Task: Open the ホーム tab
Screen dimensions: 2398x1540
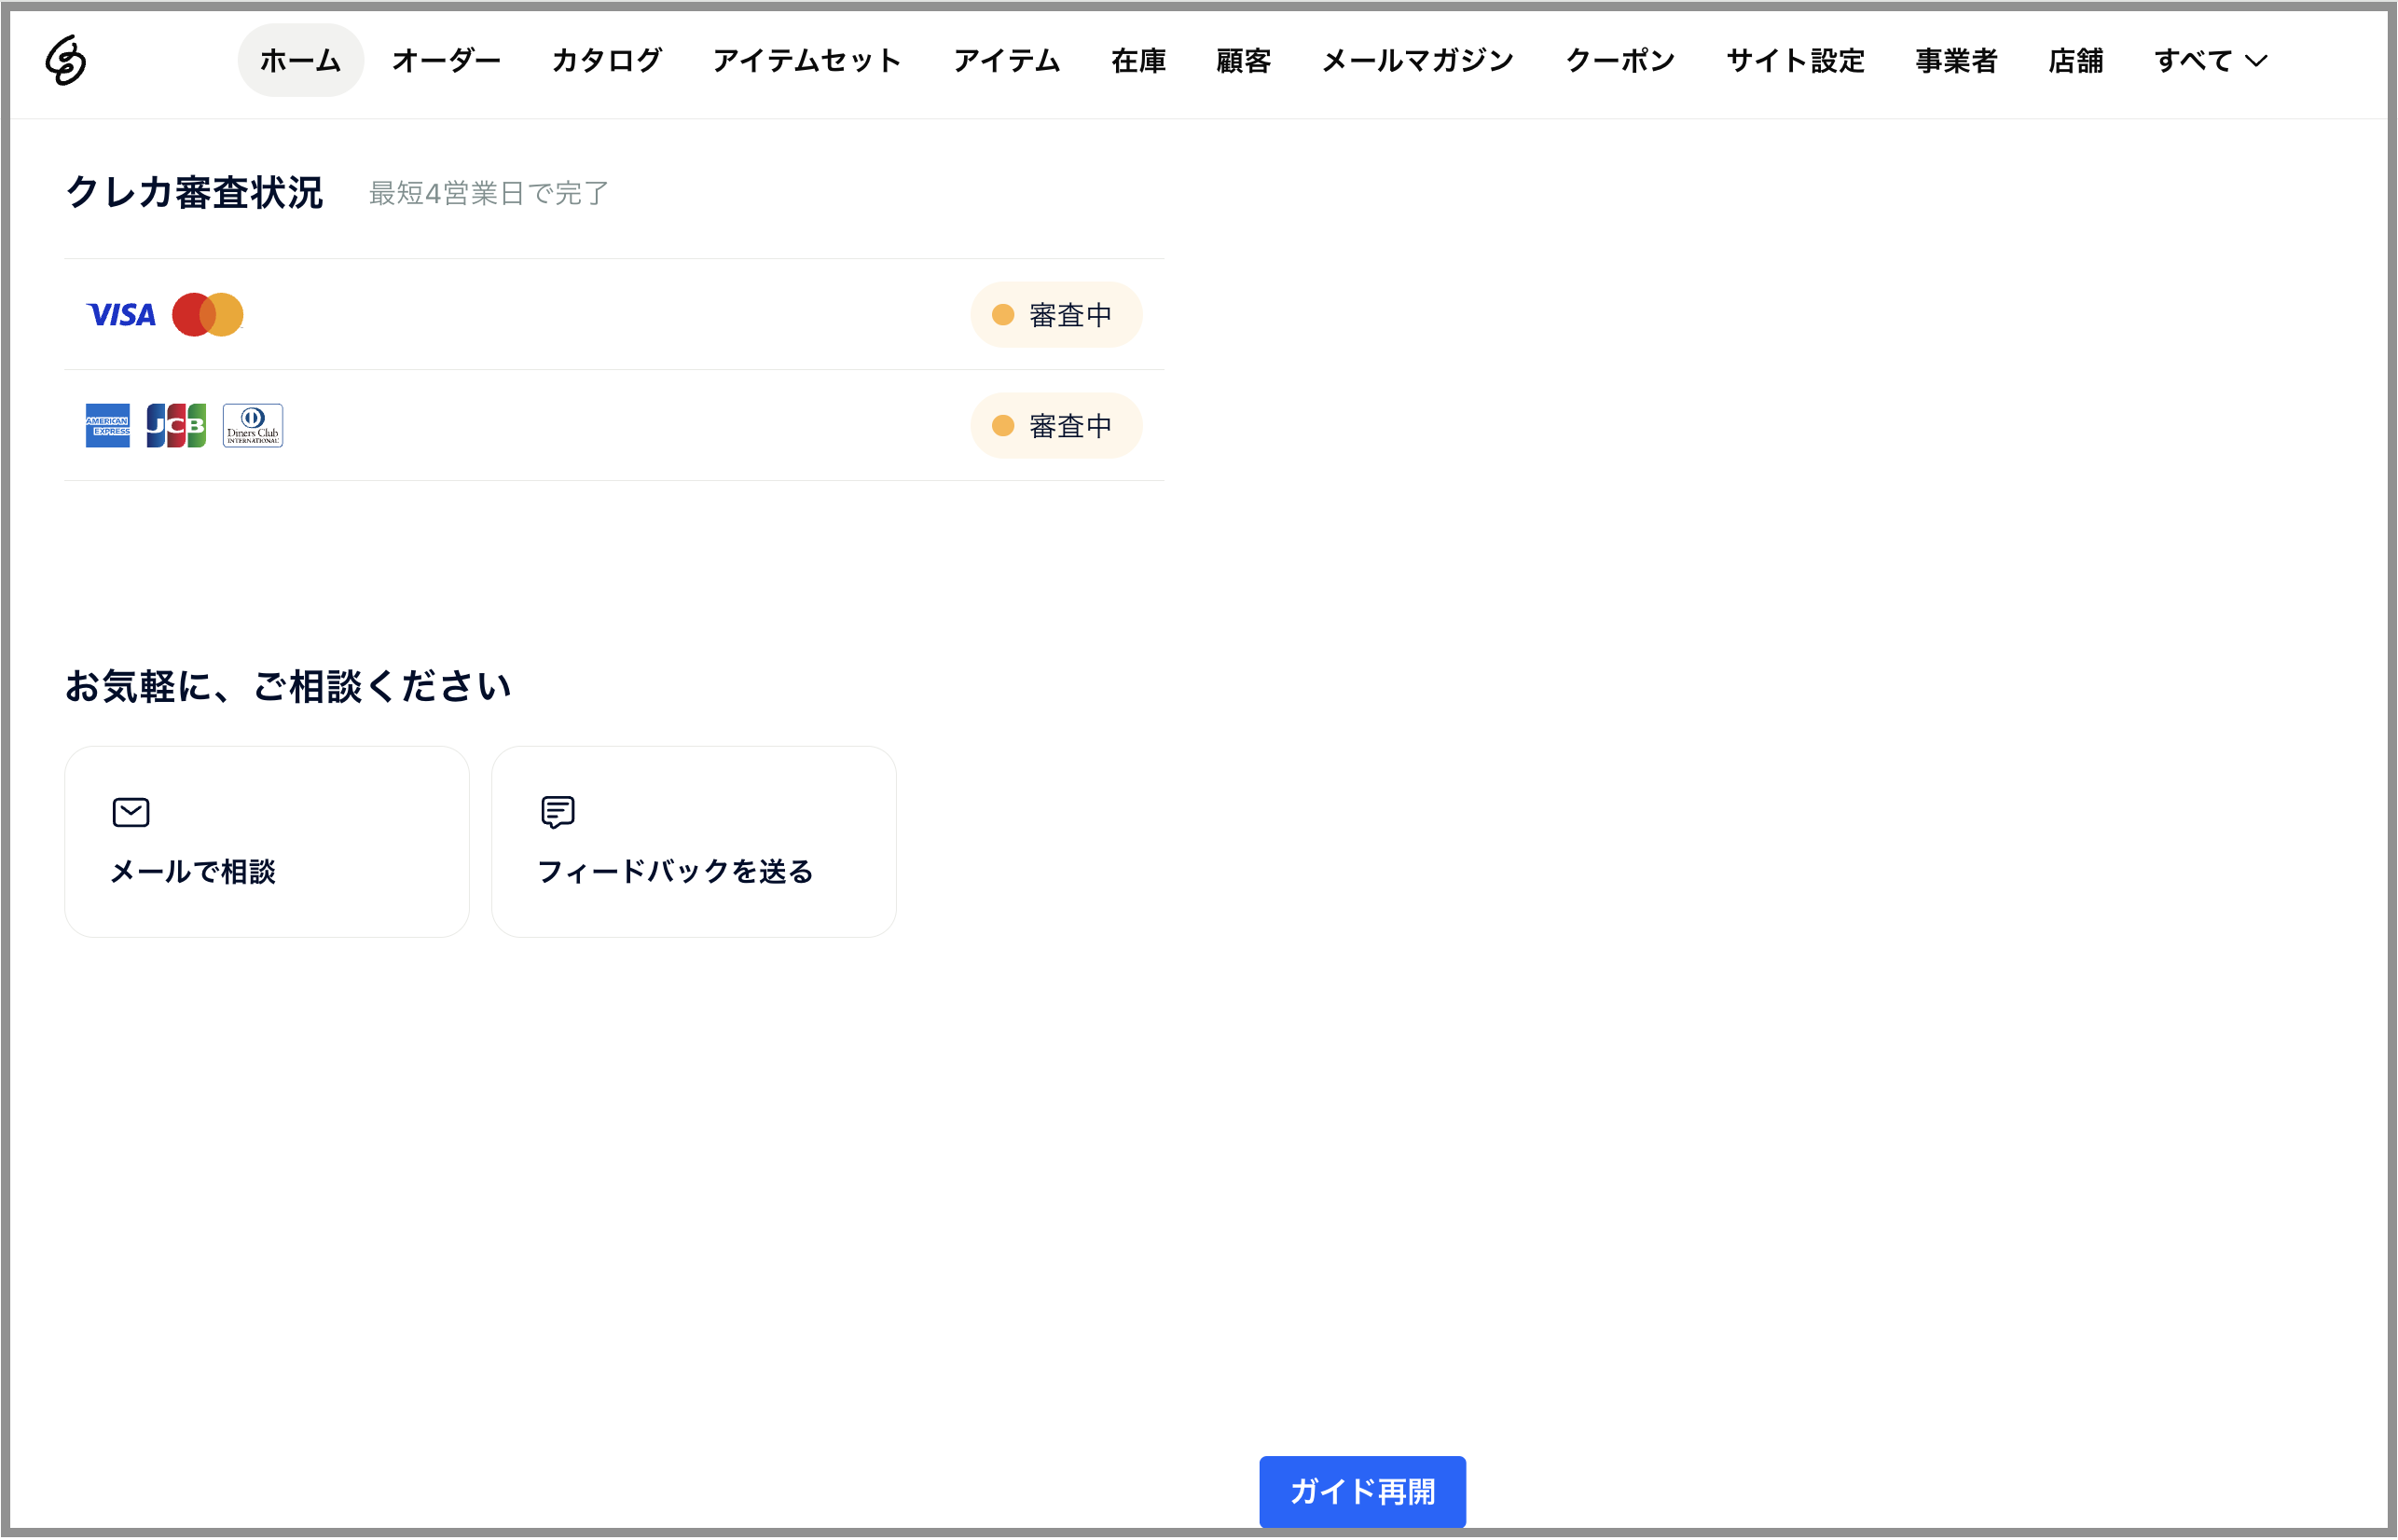Action: pyautogui.click(x=300, y=60)
